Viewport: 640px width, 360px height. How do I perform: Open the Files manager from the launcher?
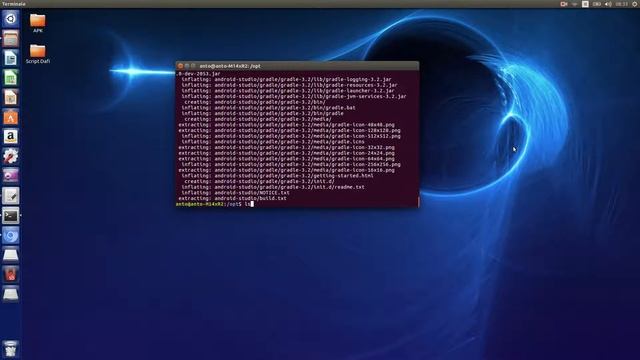coord(11,38)
